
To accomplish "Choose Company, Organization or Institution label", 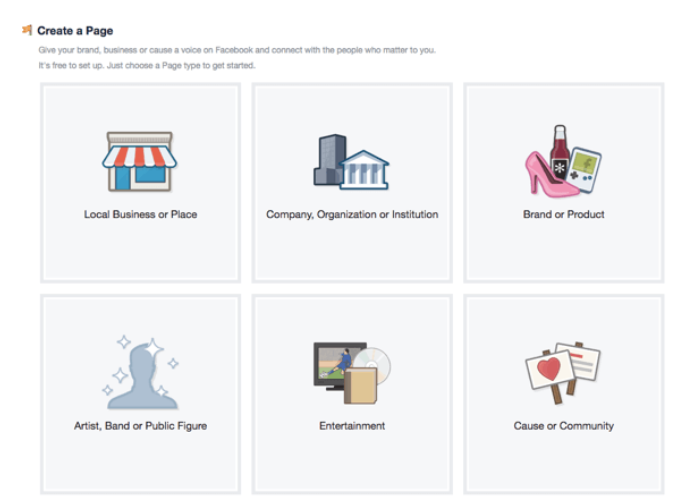I will (352, 214).
